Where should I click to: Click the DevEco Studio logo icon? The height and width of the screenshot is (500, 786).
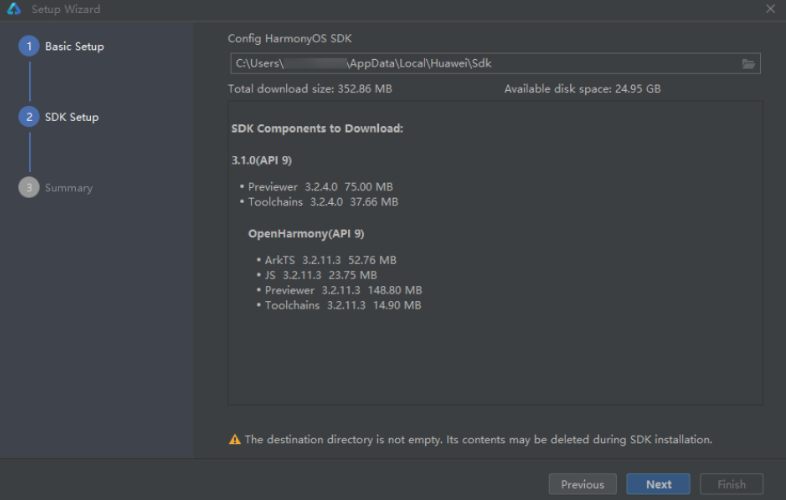click(14, 9)
